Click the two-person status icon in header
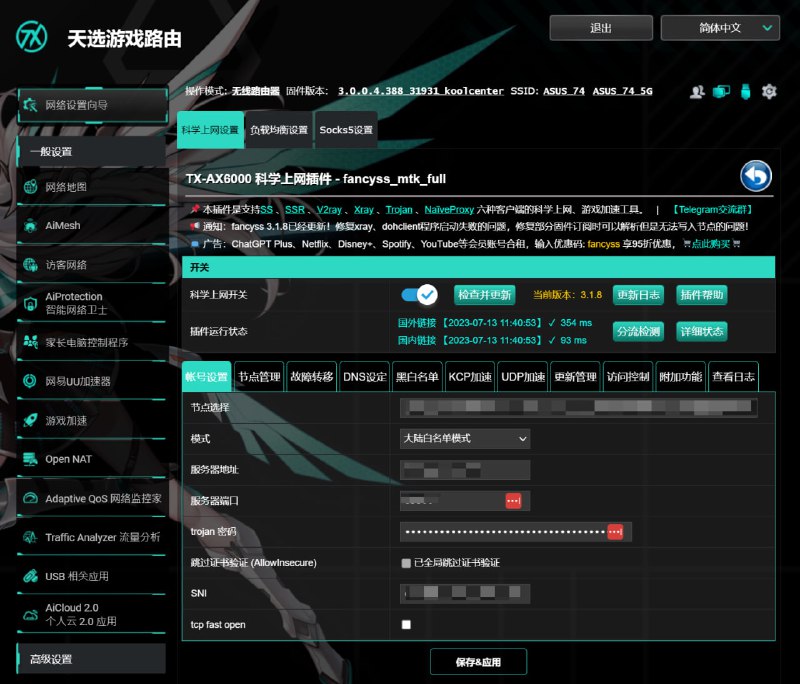This screenshot has height=684, width=800. pyautogui.click(x=697, y=91)
